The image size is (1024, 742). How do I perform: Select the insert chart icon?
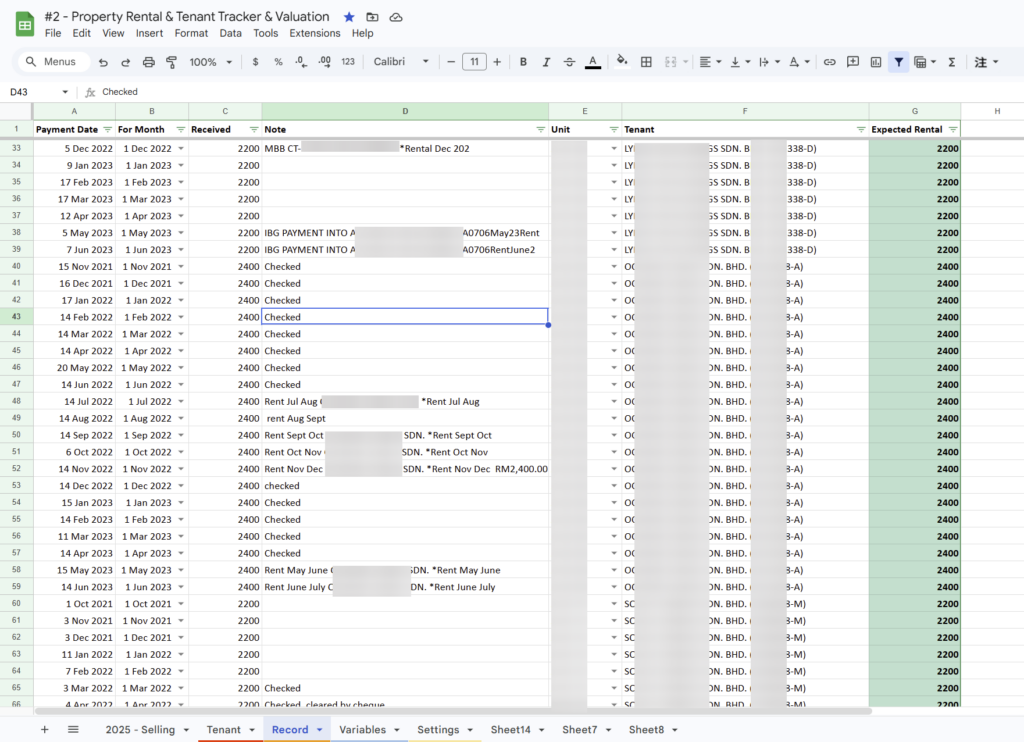click(x=875, y=61)
